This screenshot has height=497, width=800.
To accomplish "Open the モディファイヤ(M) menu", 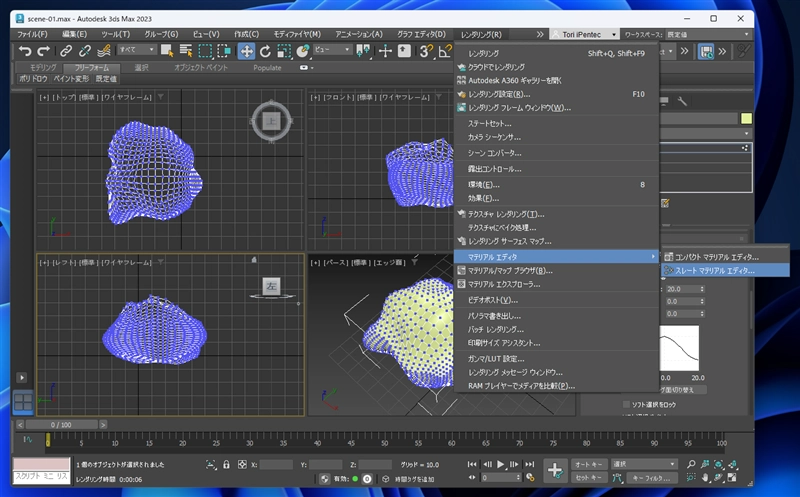I will point(297,34).
